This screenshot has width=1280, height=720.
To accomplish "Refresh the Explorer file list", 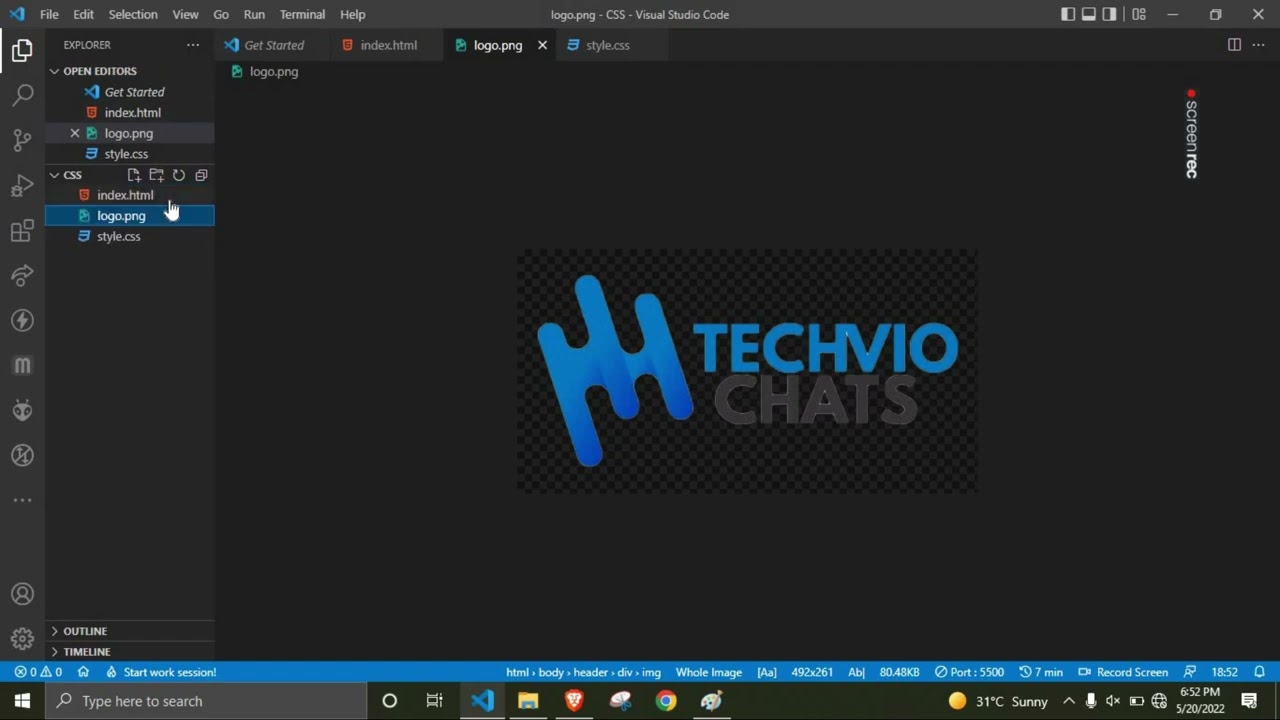I will click(x=179, y=175).
